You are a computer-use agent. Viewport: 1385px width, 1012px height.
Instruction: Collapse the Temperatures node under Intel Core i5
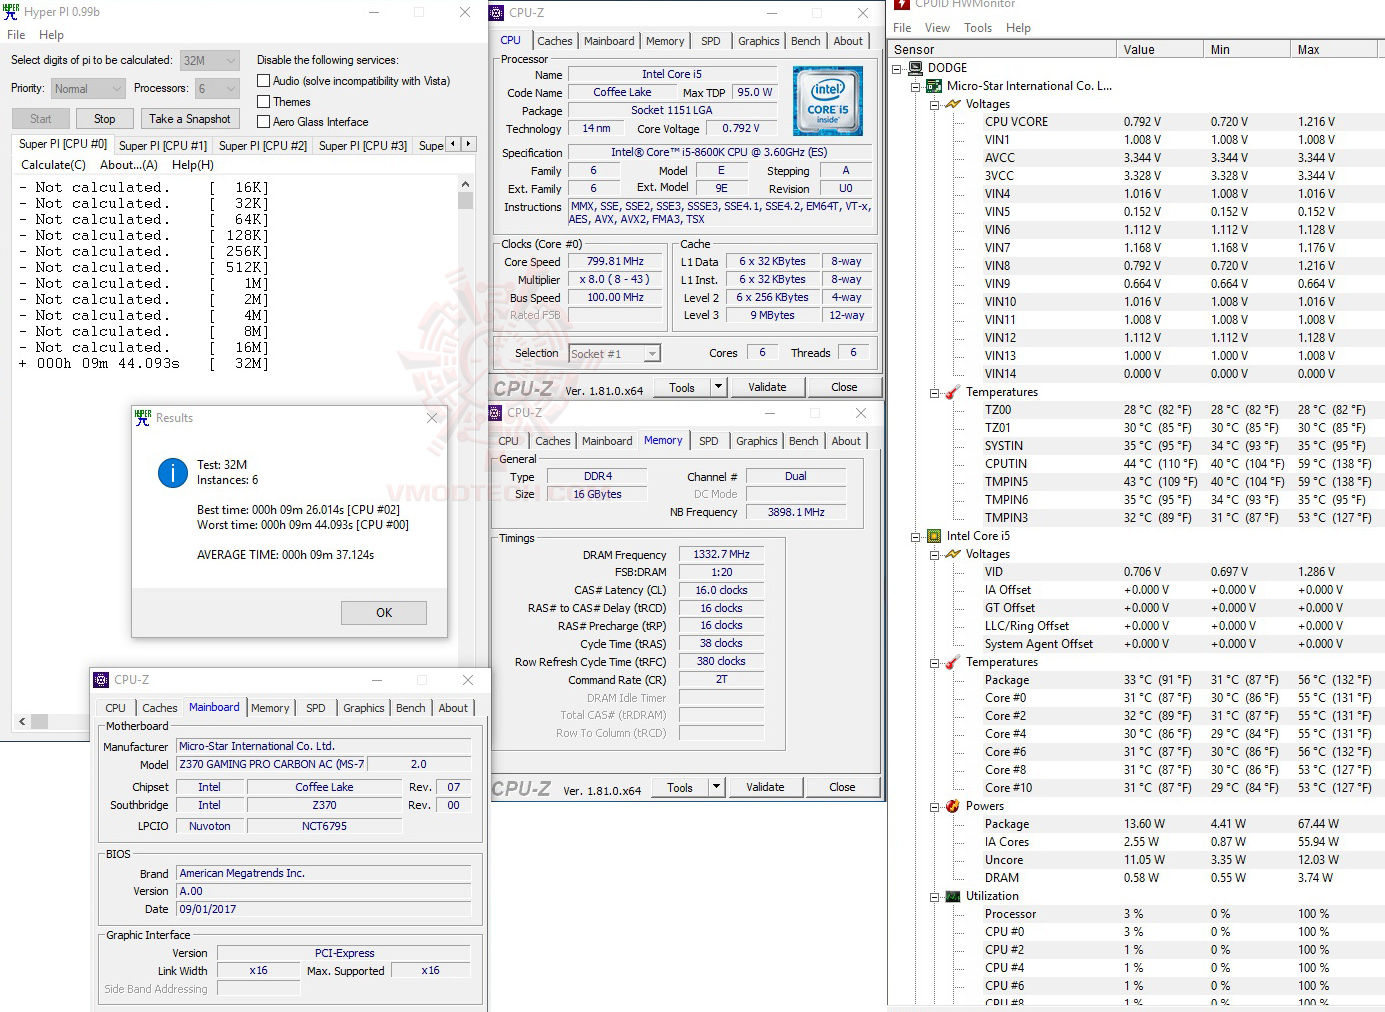coord(934,662)
